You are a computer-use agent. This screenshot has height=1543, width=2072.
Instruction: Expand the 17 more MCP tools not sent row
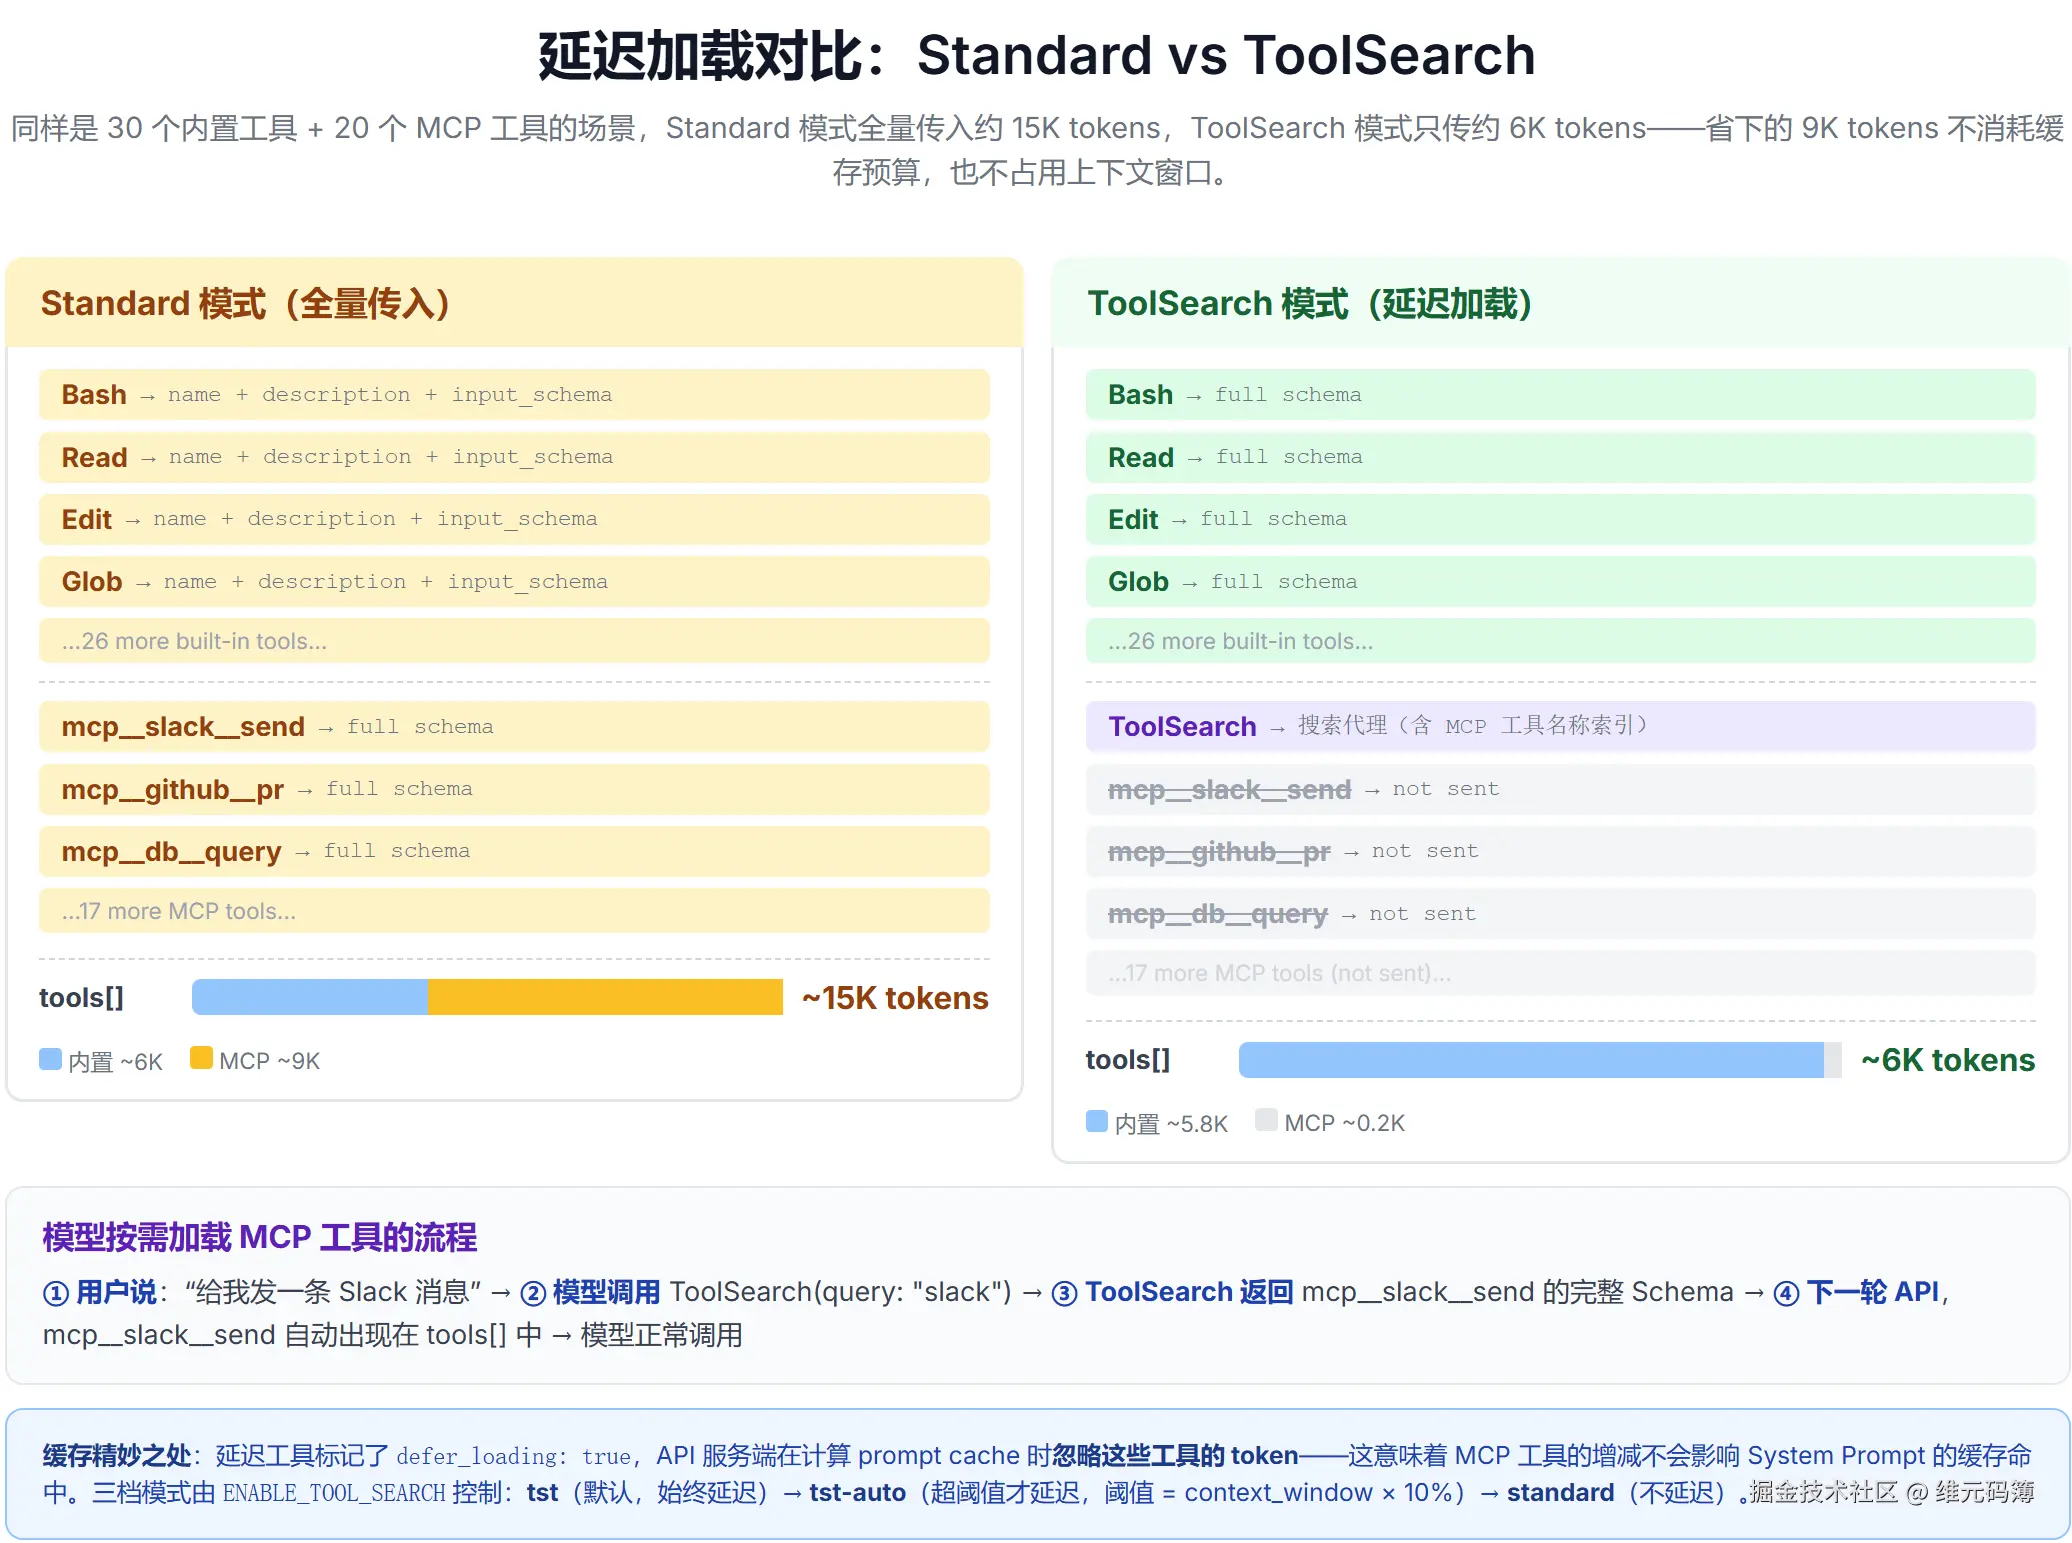pos(1558,972)
